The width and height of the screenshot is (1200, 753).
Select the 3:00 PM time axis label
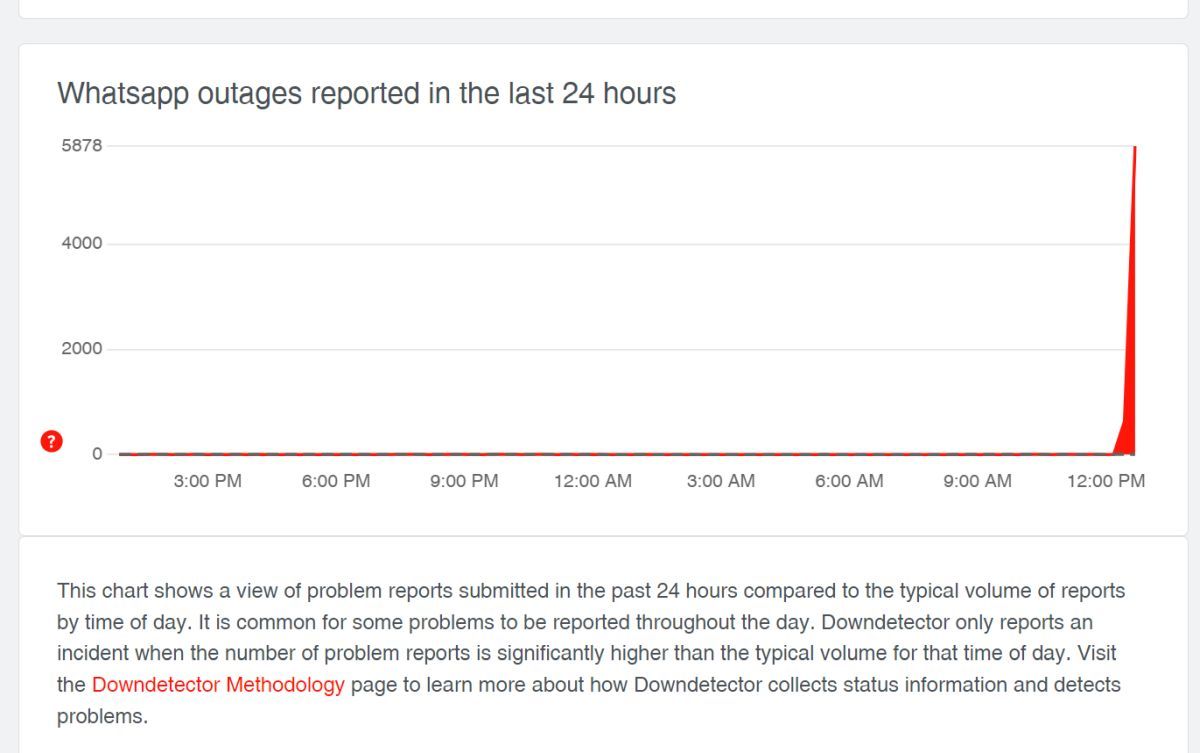tap(207, 481)
